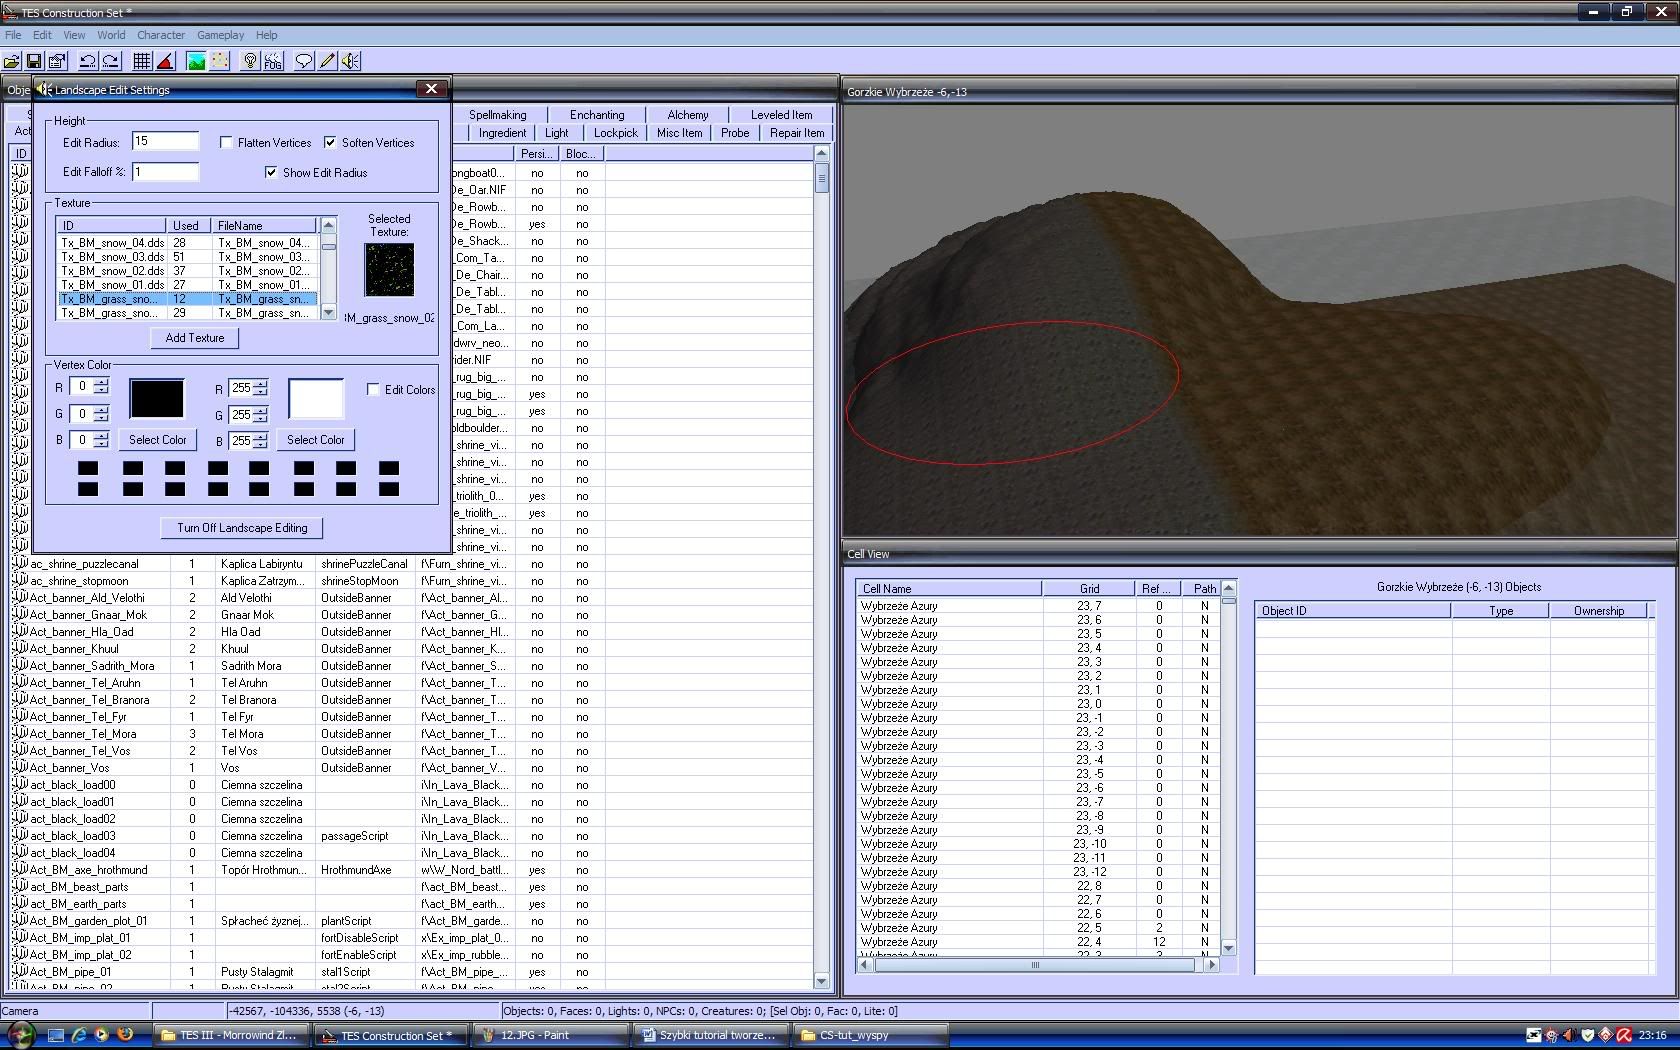Enable the Flatten Vertices checkbox

click(227, 143)
